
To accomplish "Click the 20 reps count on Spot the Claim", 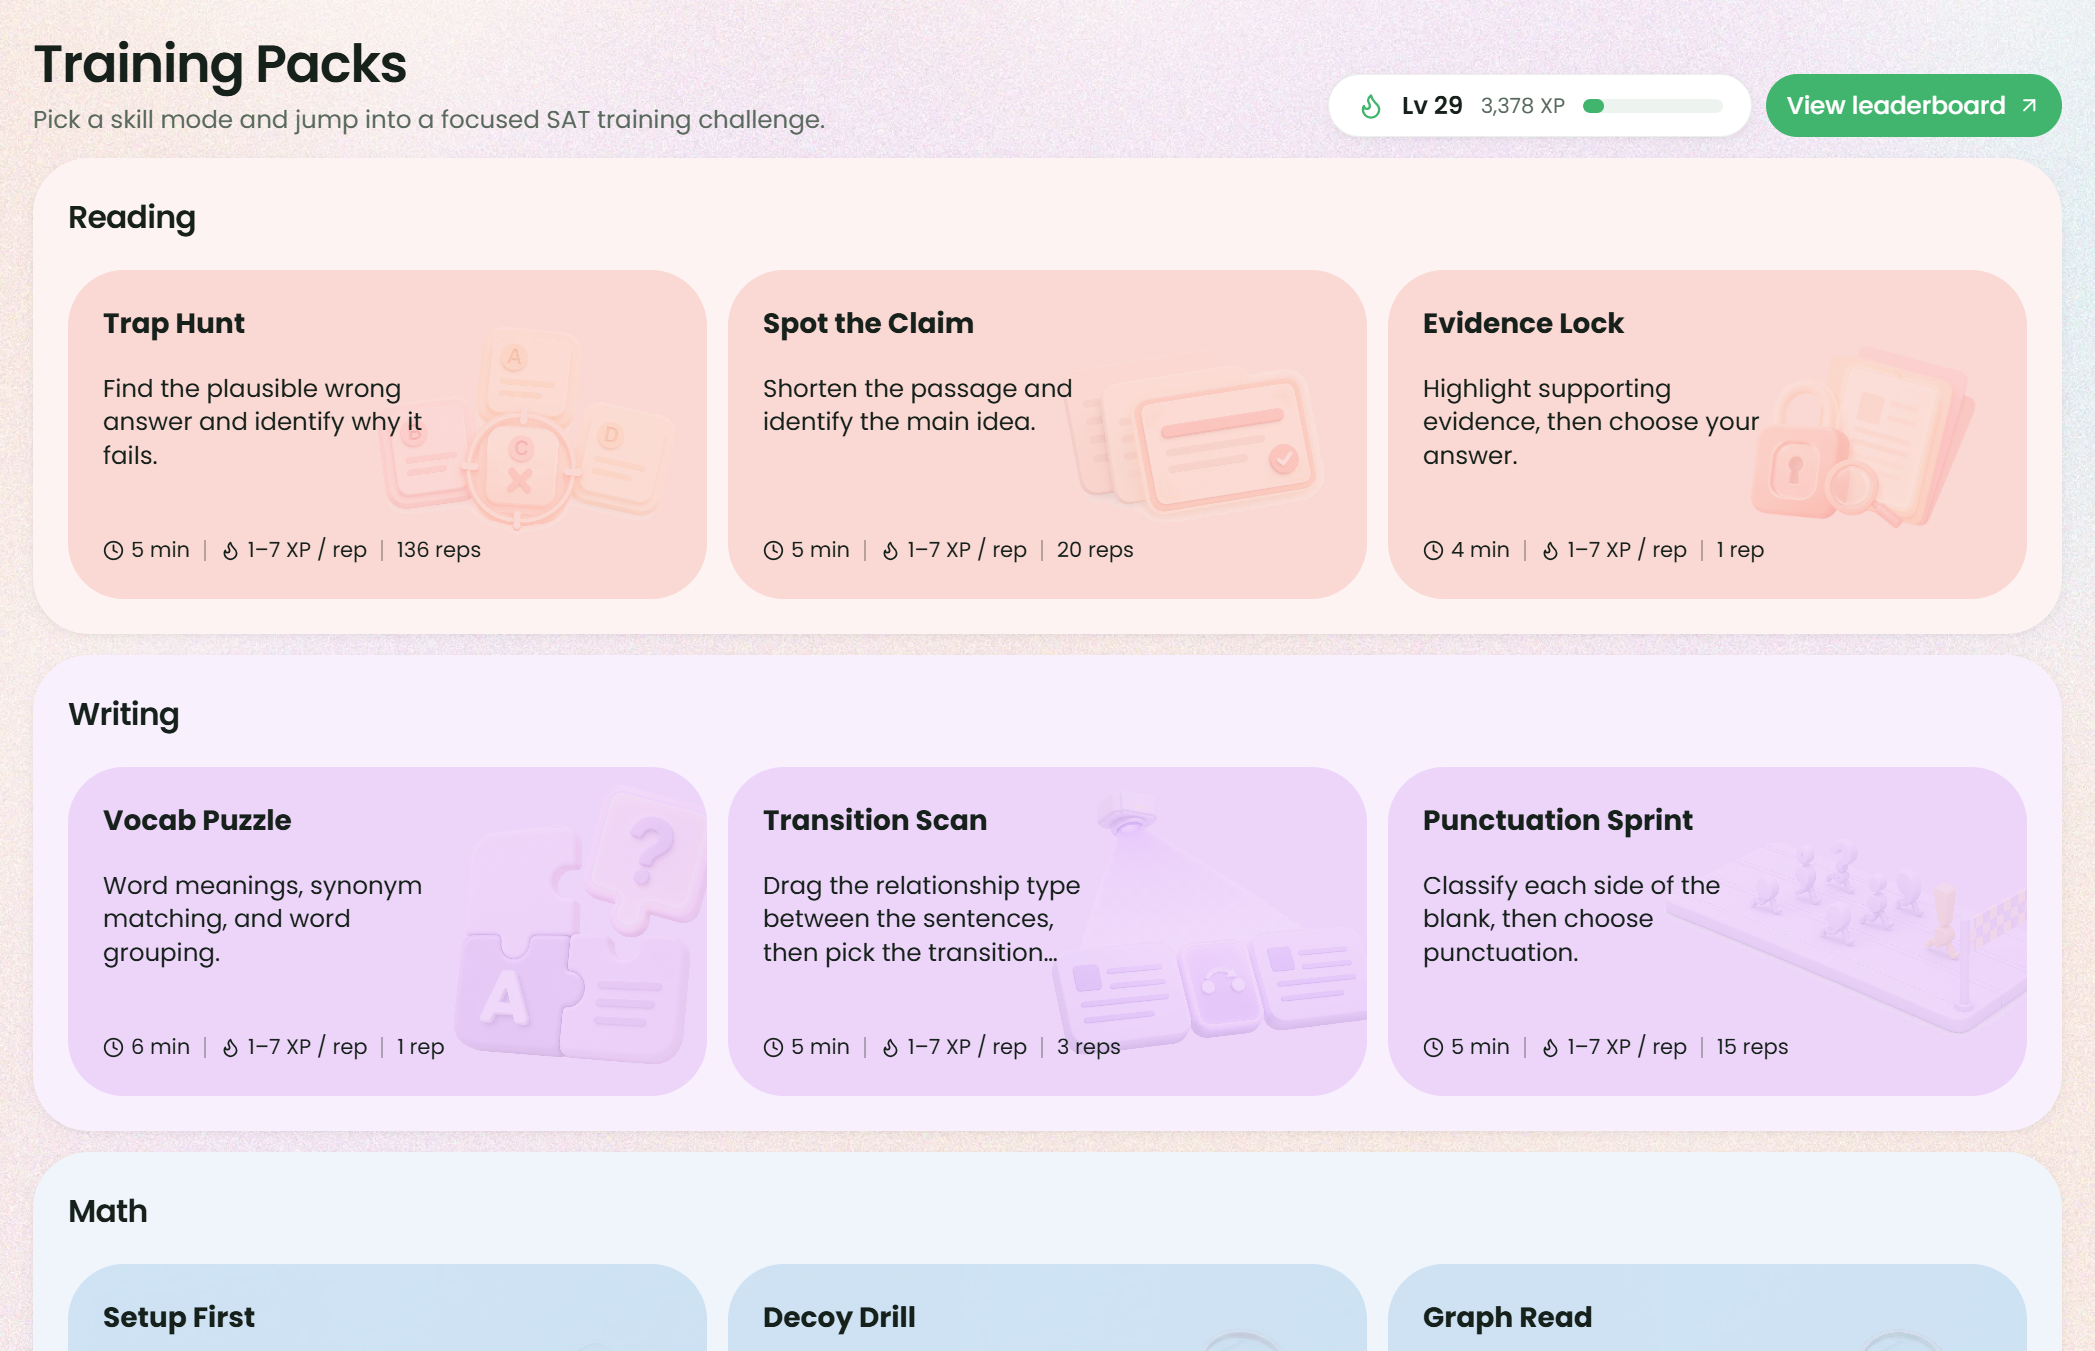I will [1095, 550].
